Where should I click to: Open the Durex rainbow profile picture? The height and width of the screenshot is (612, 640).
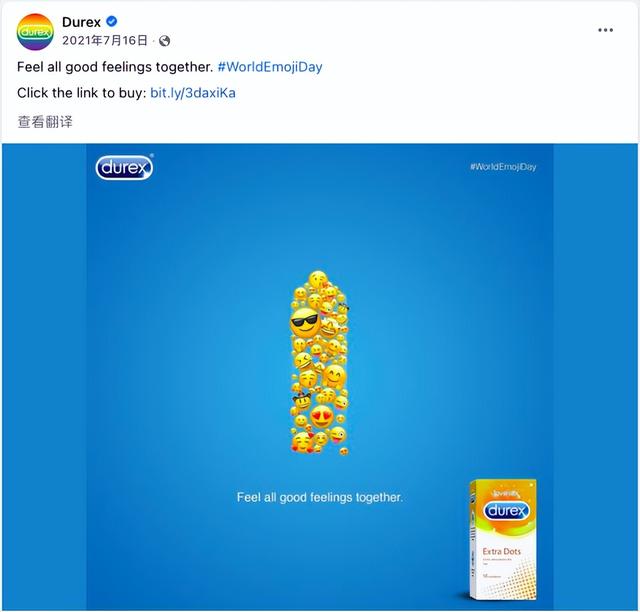point(35,32)
